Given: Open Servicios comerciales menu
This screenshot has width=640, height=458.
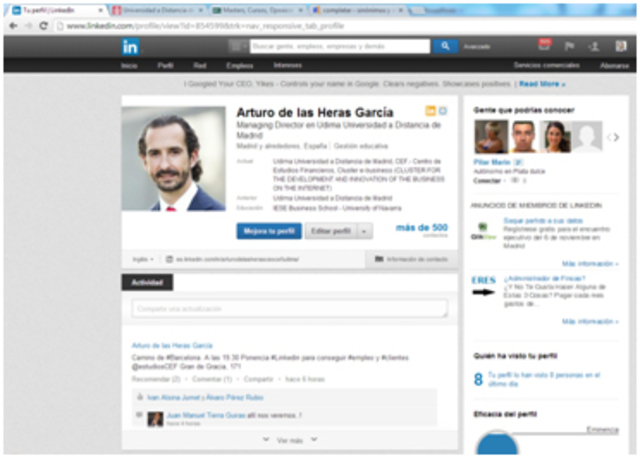Looking at the screenshot, I should click(x=546, y=65).
